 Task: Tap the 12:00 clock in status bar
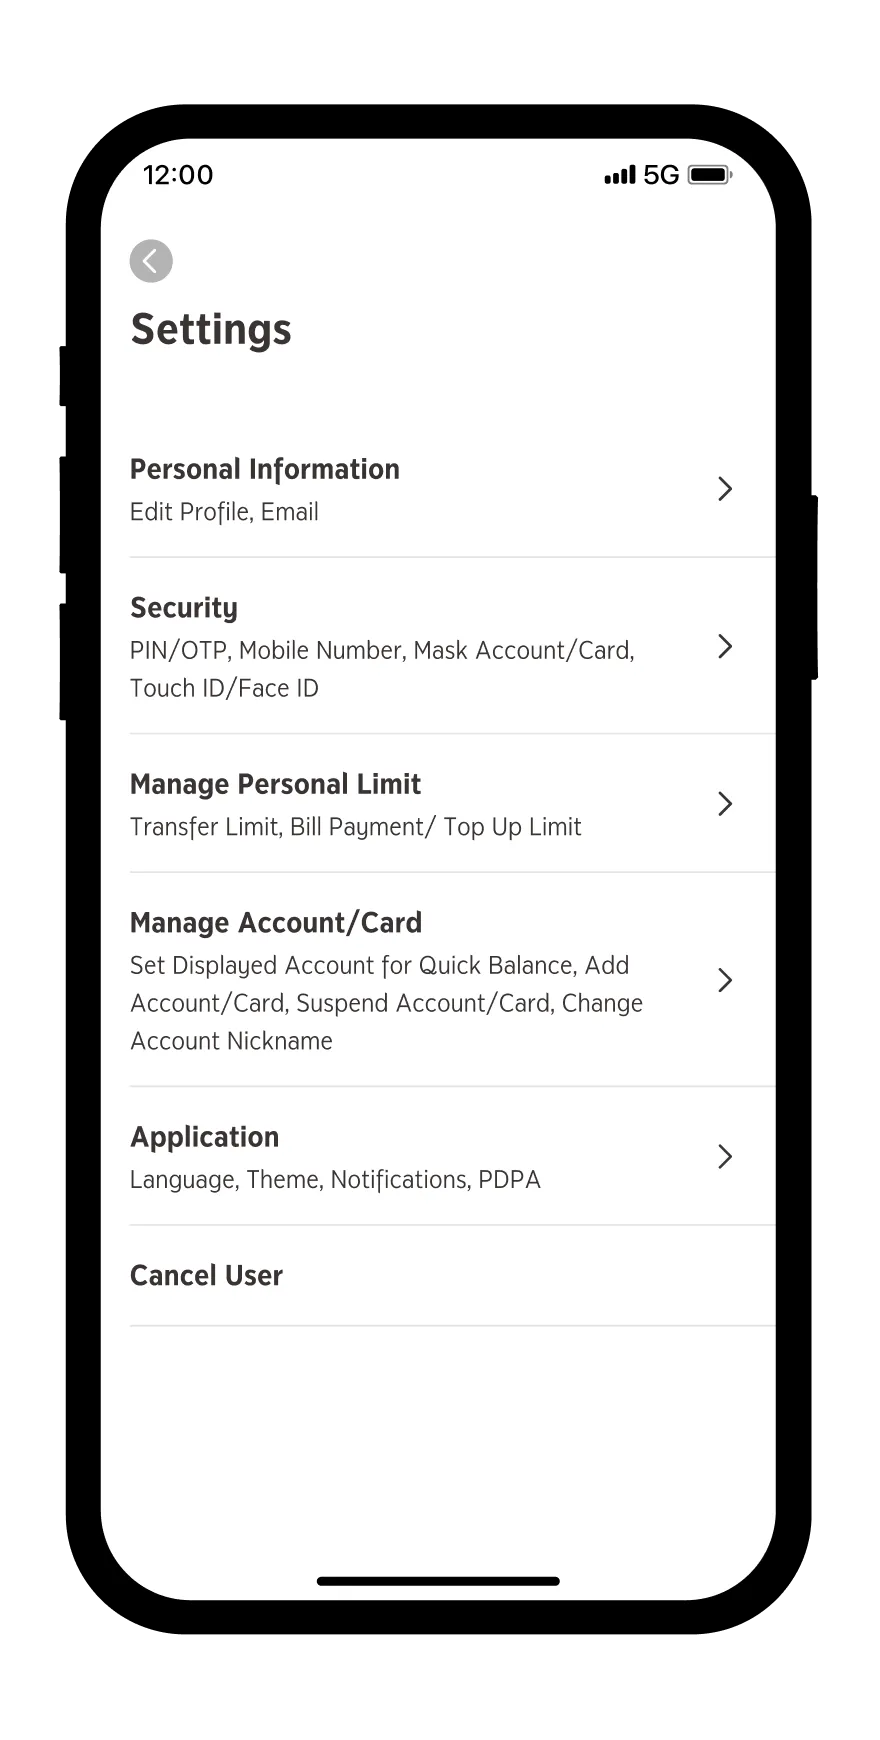point(178,175)
